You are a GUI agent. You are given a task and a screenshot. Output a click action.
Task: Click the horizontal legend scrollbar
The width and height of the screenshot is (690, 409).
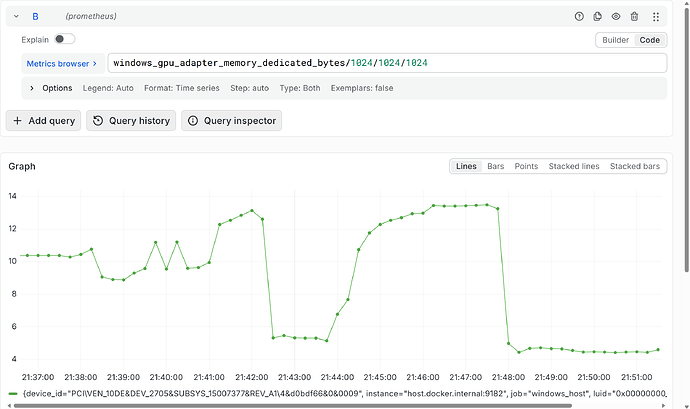coord(293,405)
